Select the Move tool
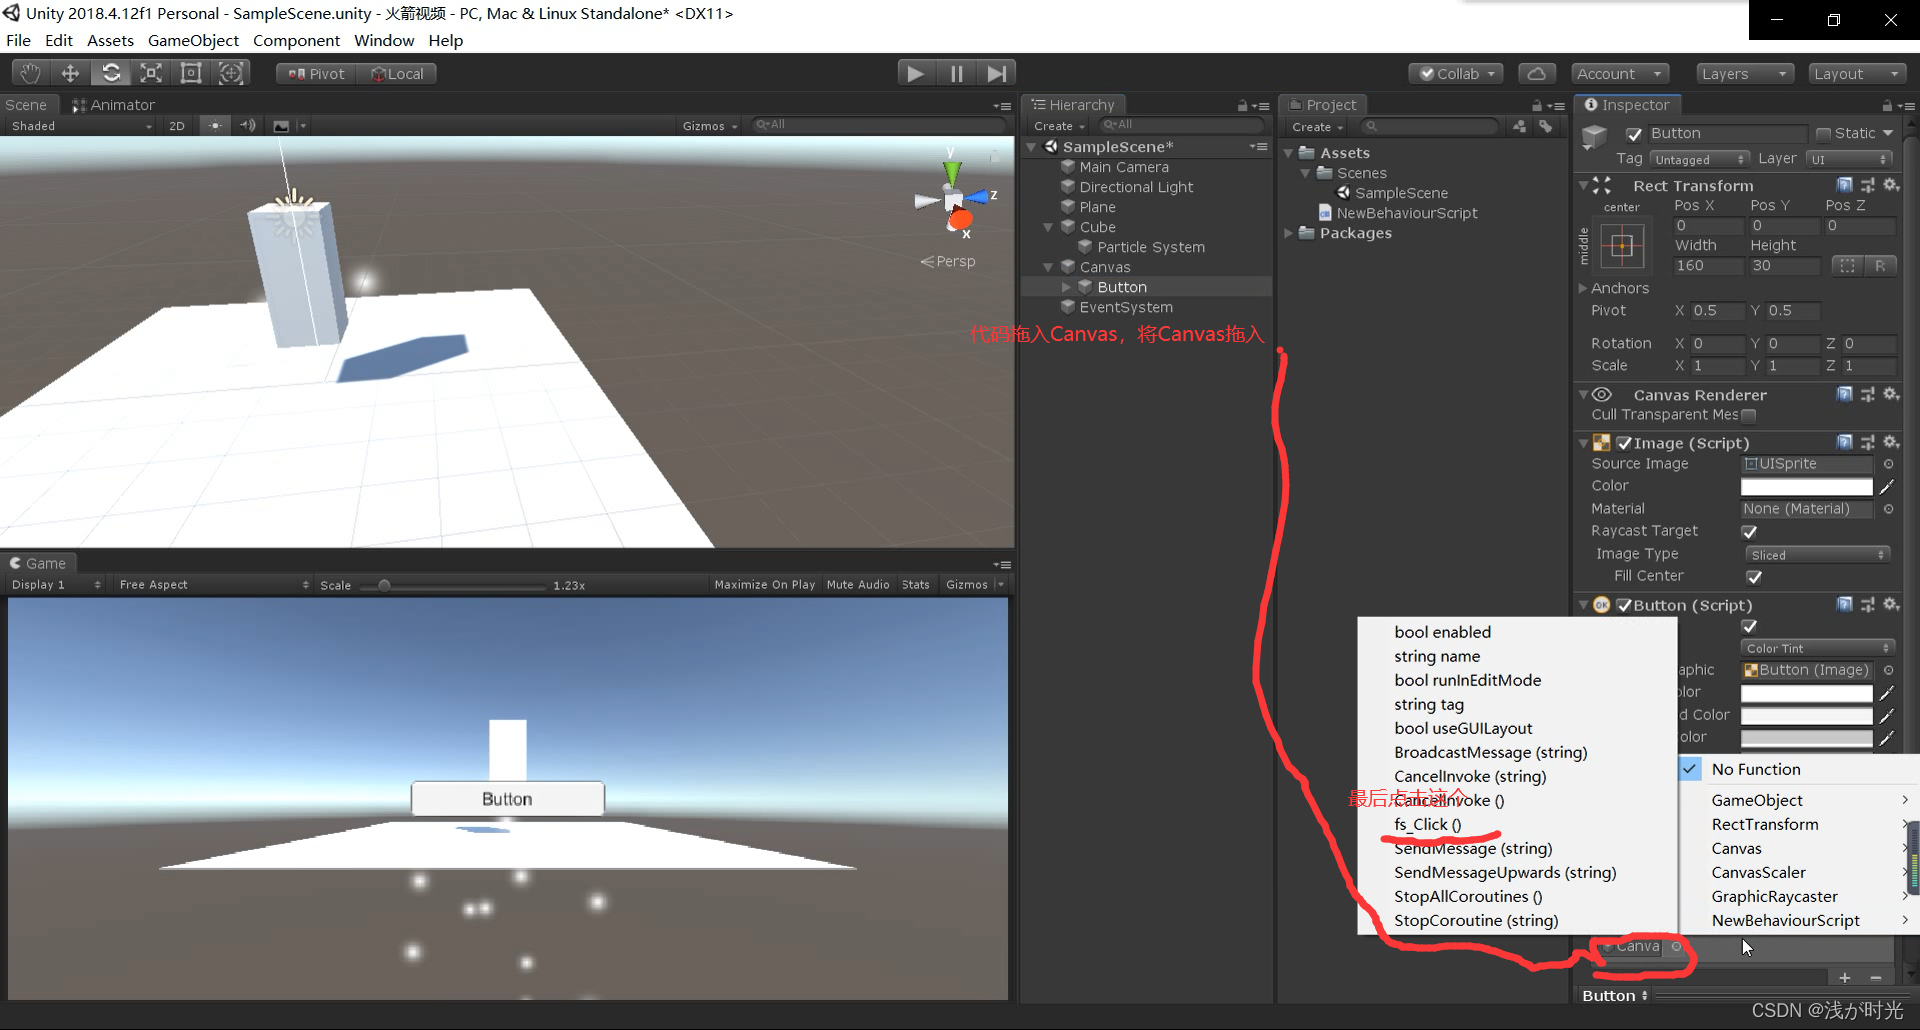The height and width of the screenshot is (1030, 1920). (x=70, y=73)
